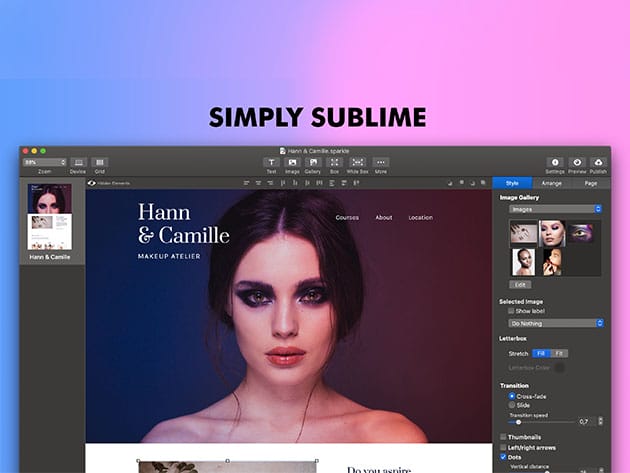
Task: Publish the site using Publish icon
Action: point(599,162)
